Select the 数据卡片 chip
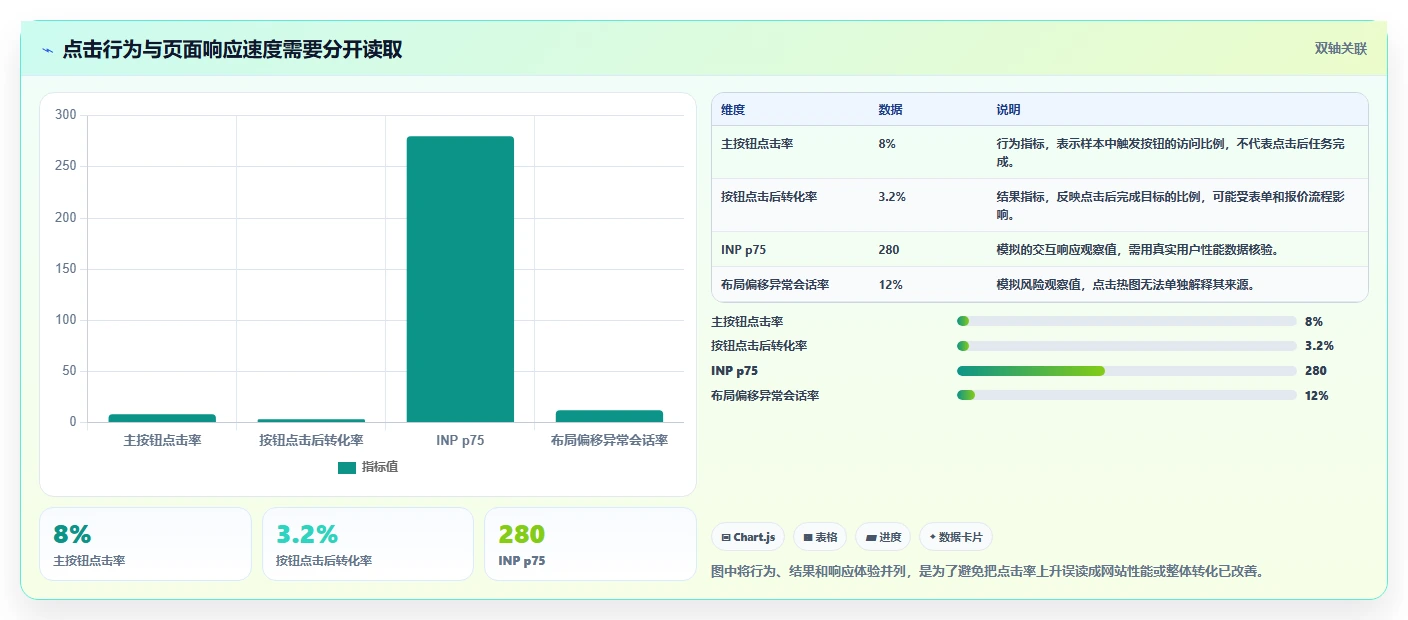 click(956, 537)
